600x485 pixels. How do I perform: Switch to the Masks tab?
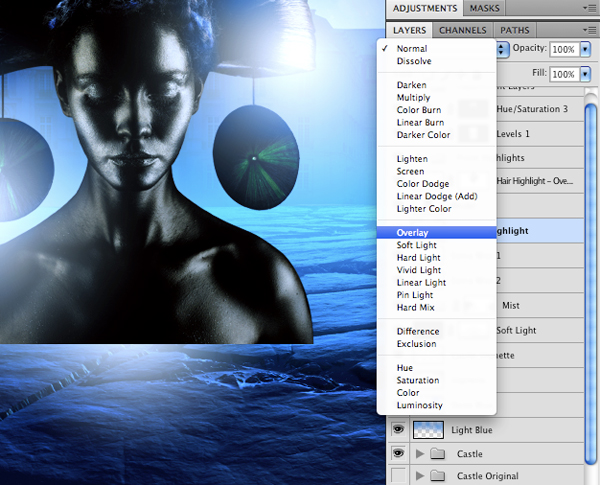pos(484,8)
